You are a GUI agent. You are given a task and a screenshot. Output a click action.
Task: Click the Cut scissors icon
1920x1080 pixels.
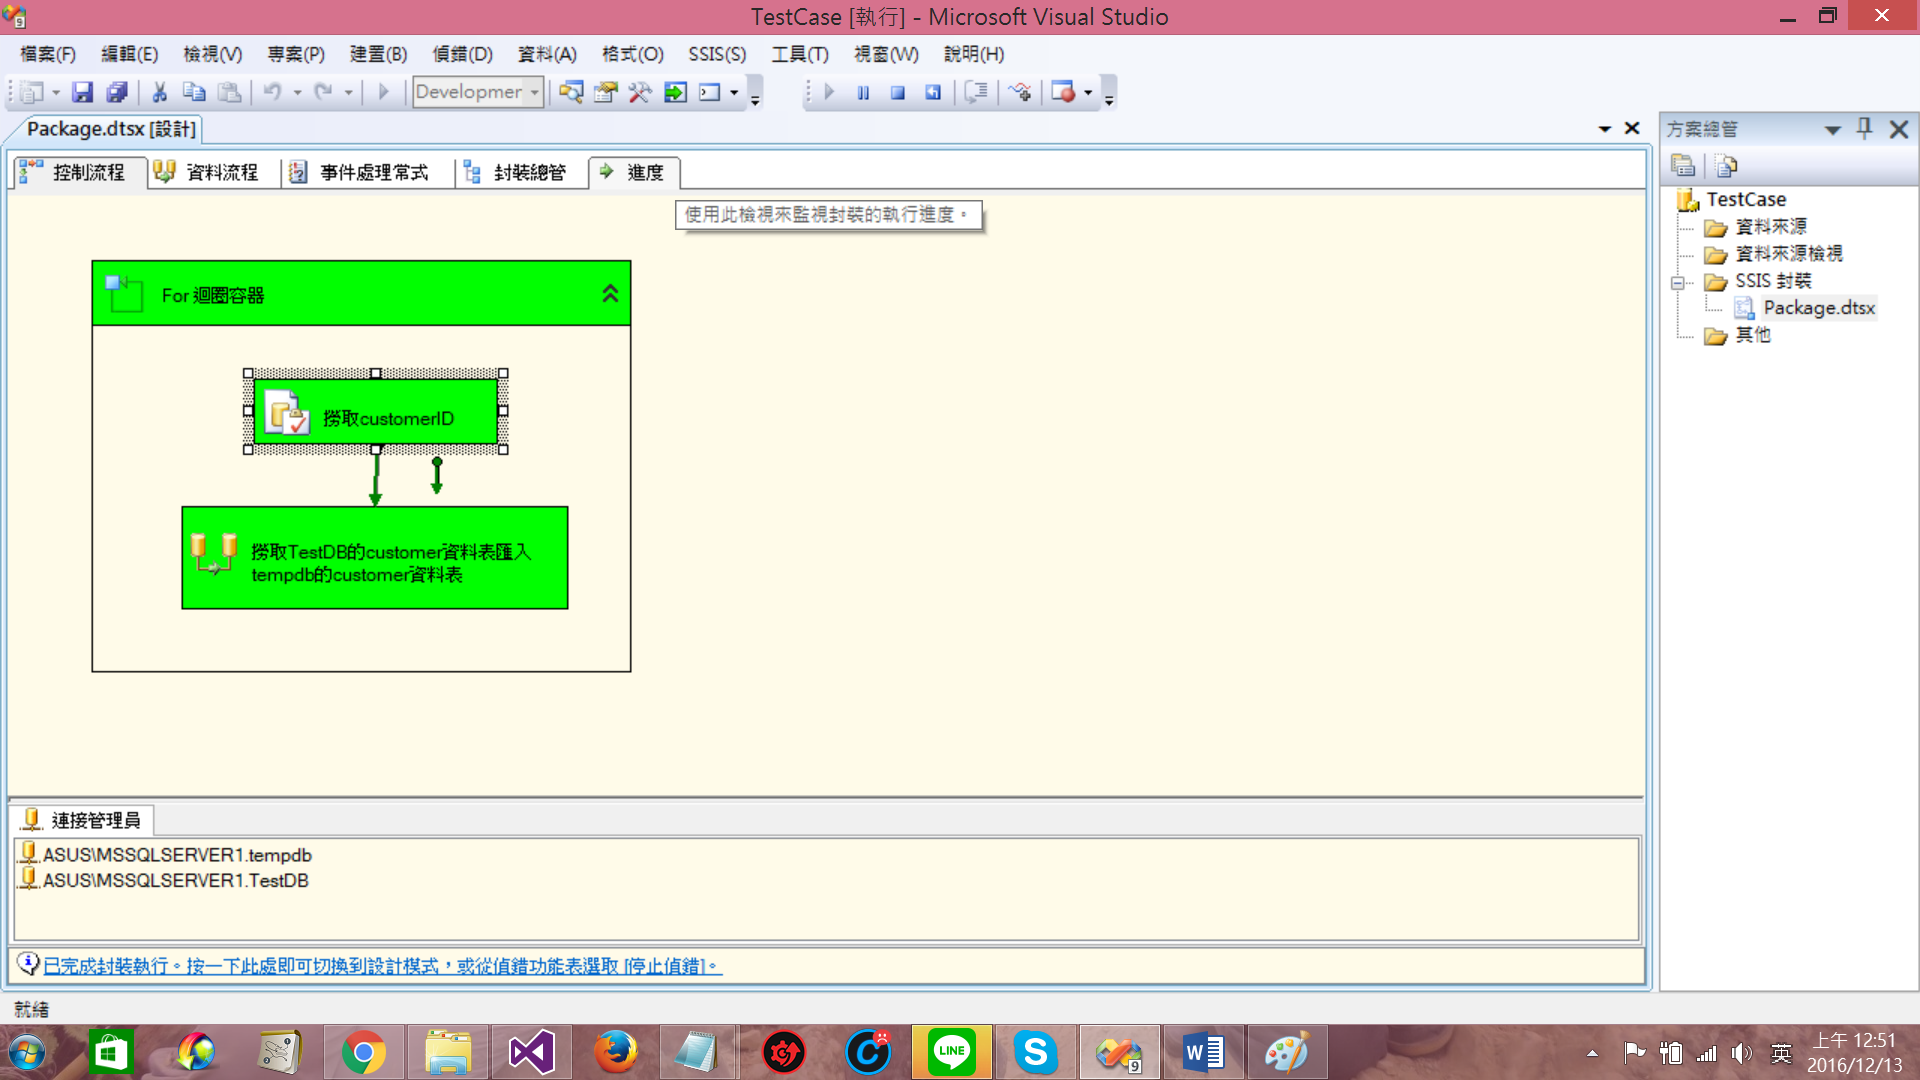159,92
